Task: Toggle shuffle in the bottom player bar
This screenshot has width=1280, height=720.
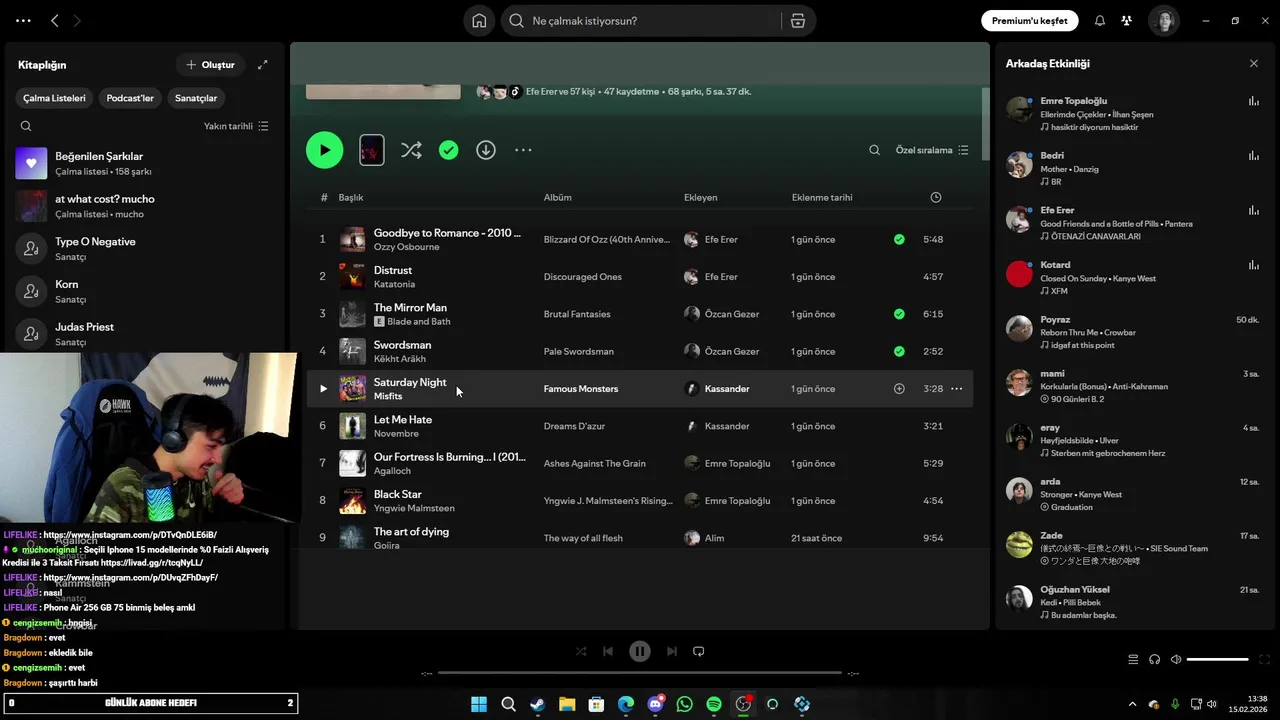Action: pyautogui.click(x=581, y=651)
